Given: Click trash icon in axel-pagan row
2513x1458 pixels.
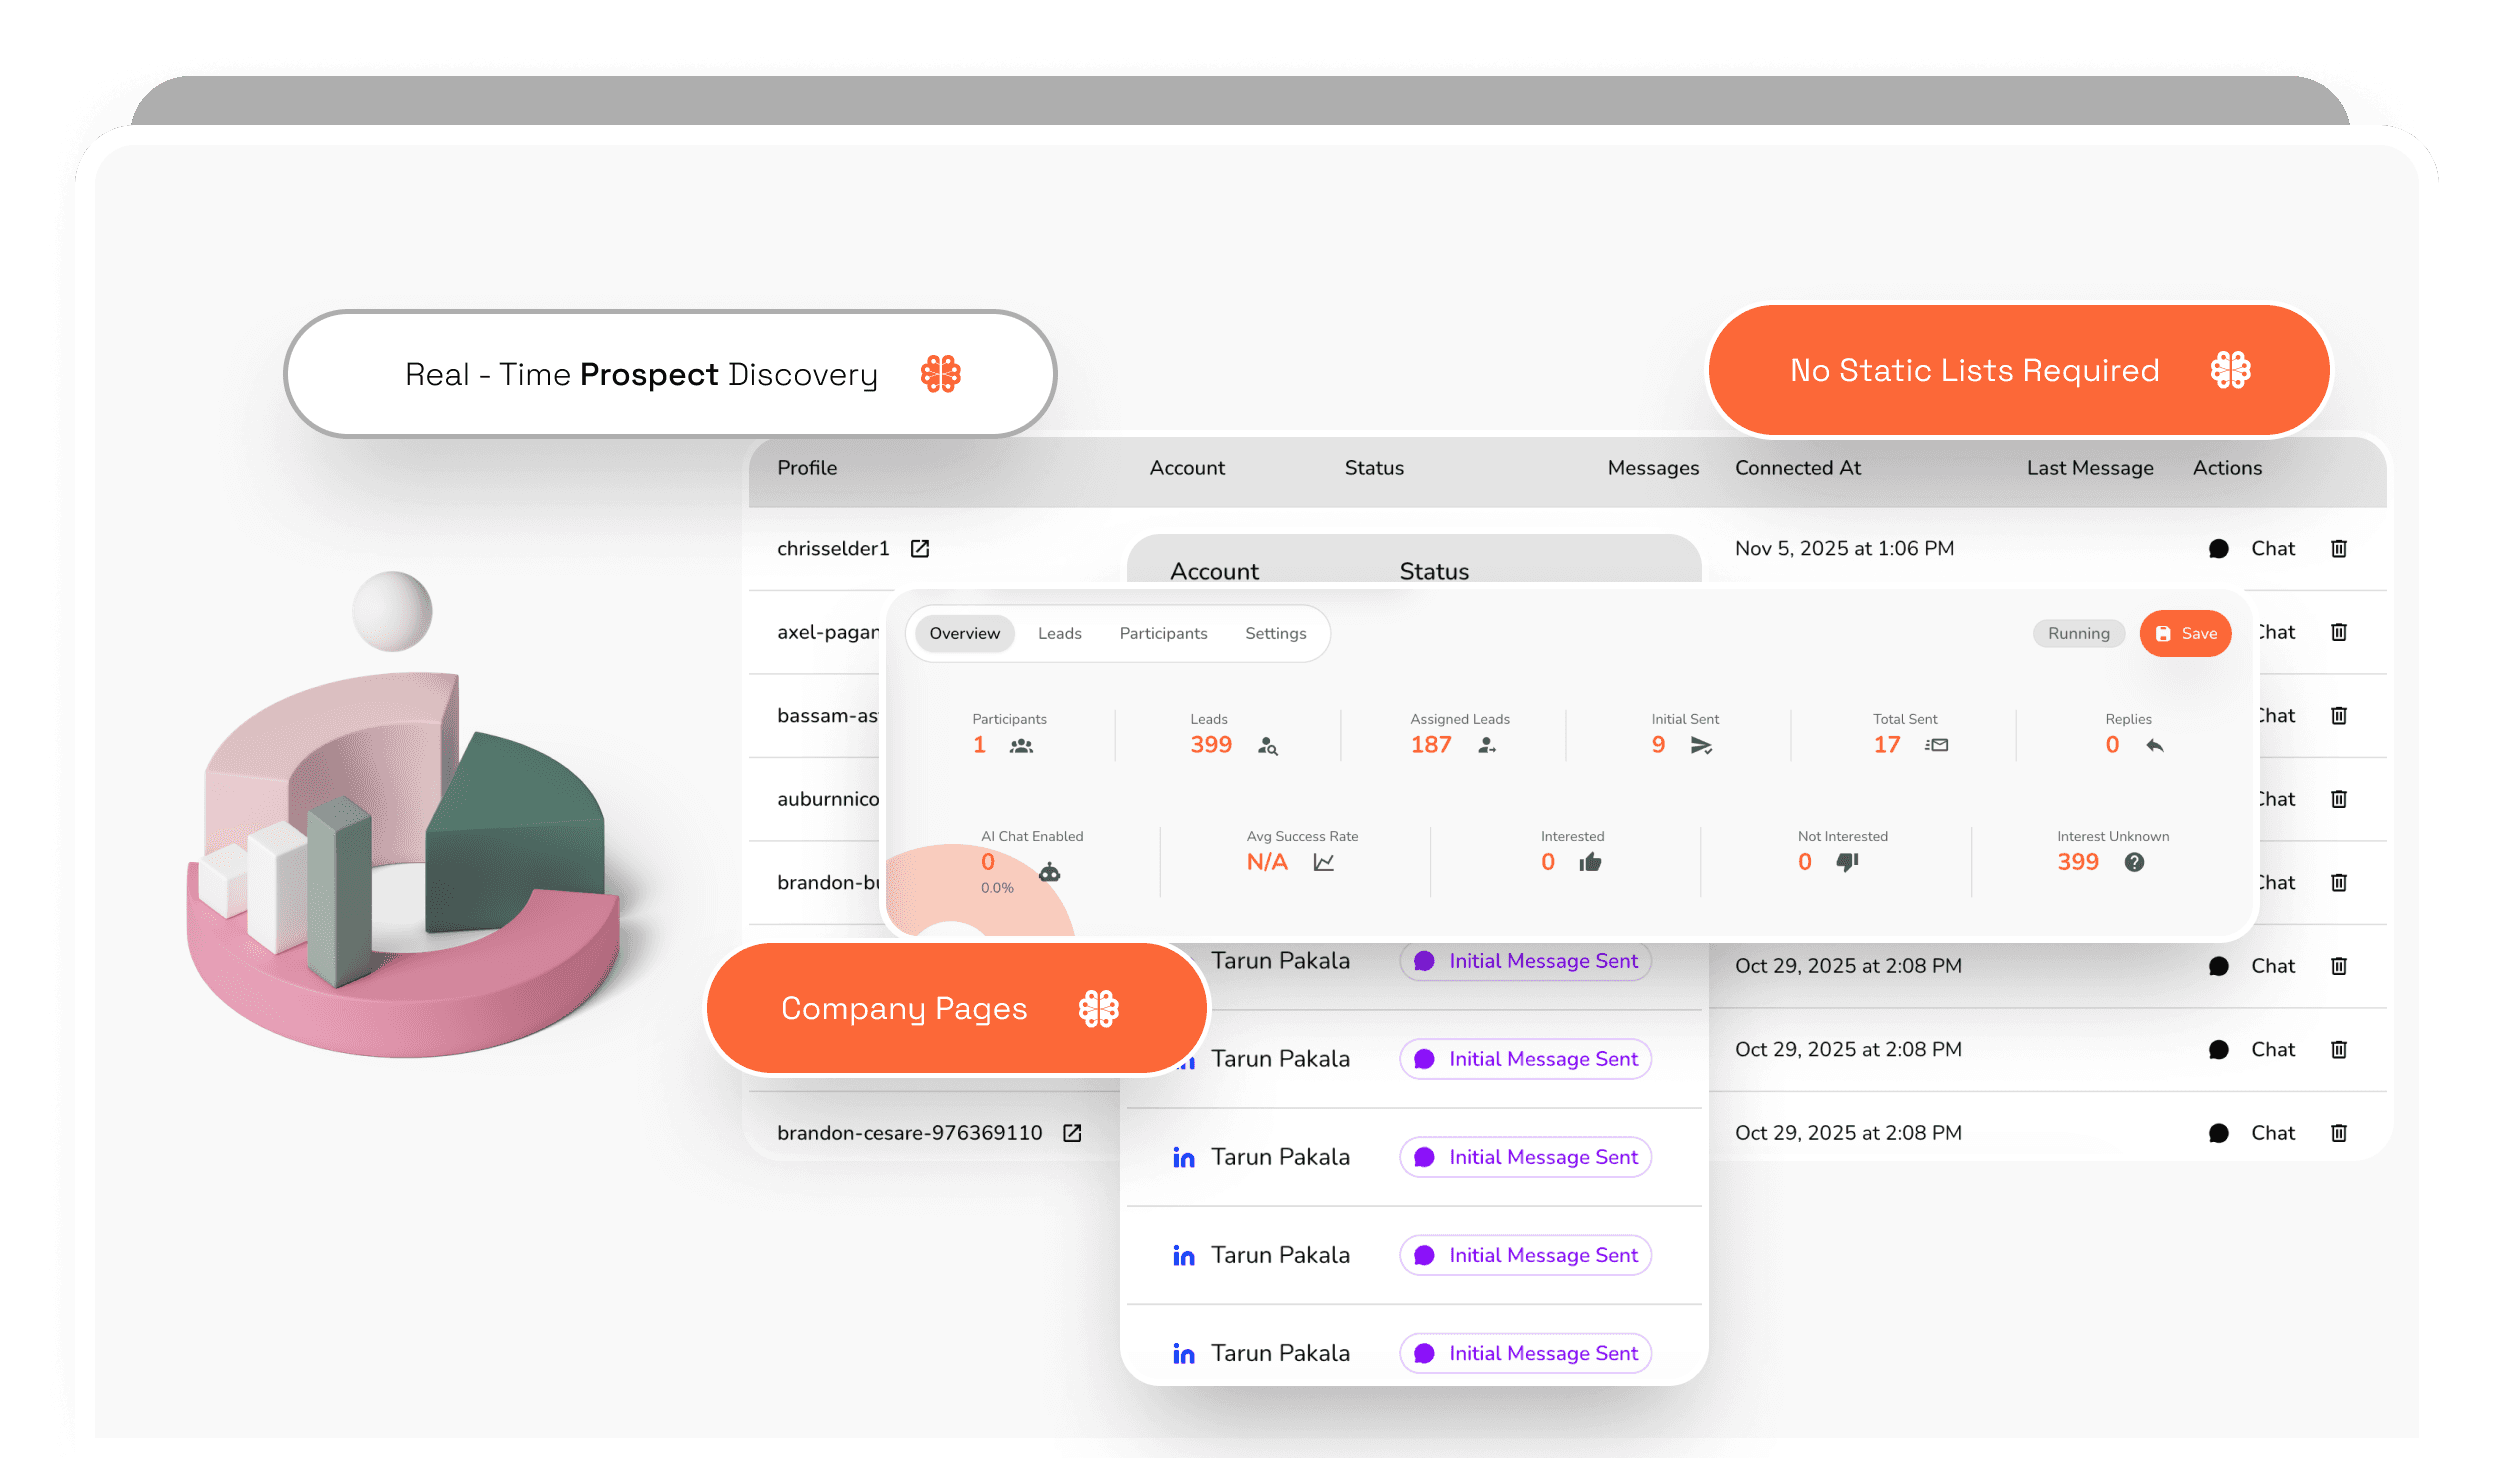Looking at the screenshot, I should [x=2339, y=632].
